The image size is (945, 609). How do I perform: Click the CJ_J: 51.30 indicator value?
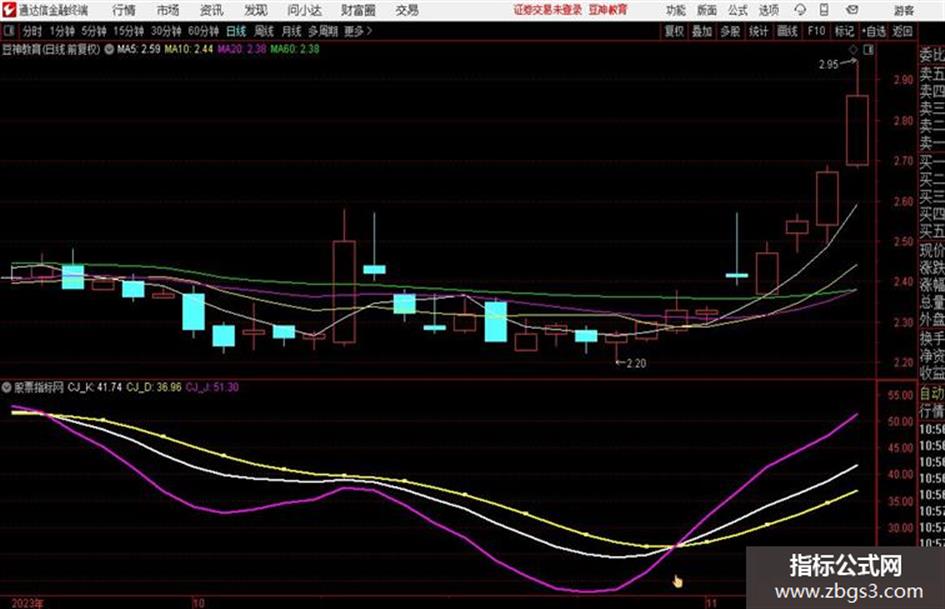point(212,387)
